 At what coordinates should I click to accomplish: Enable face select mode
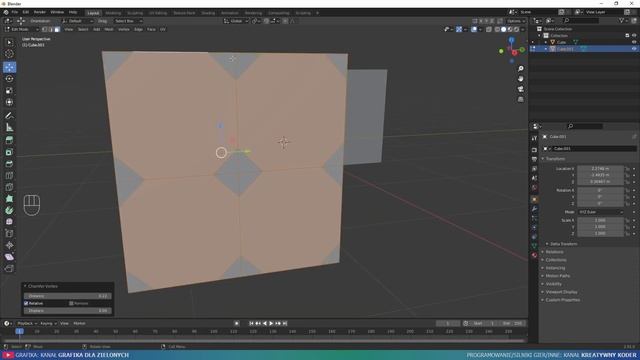57,29
